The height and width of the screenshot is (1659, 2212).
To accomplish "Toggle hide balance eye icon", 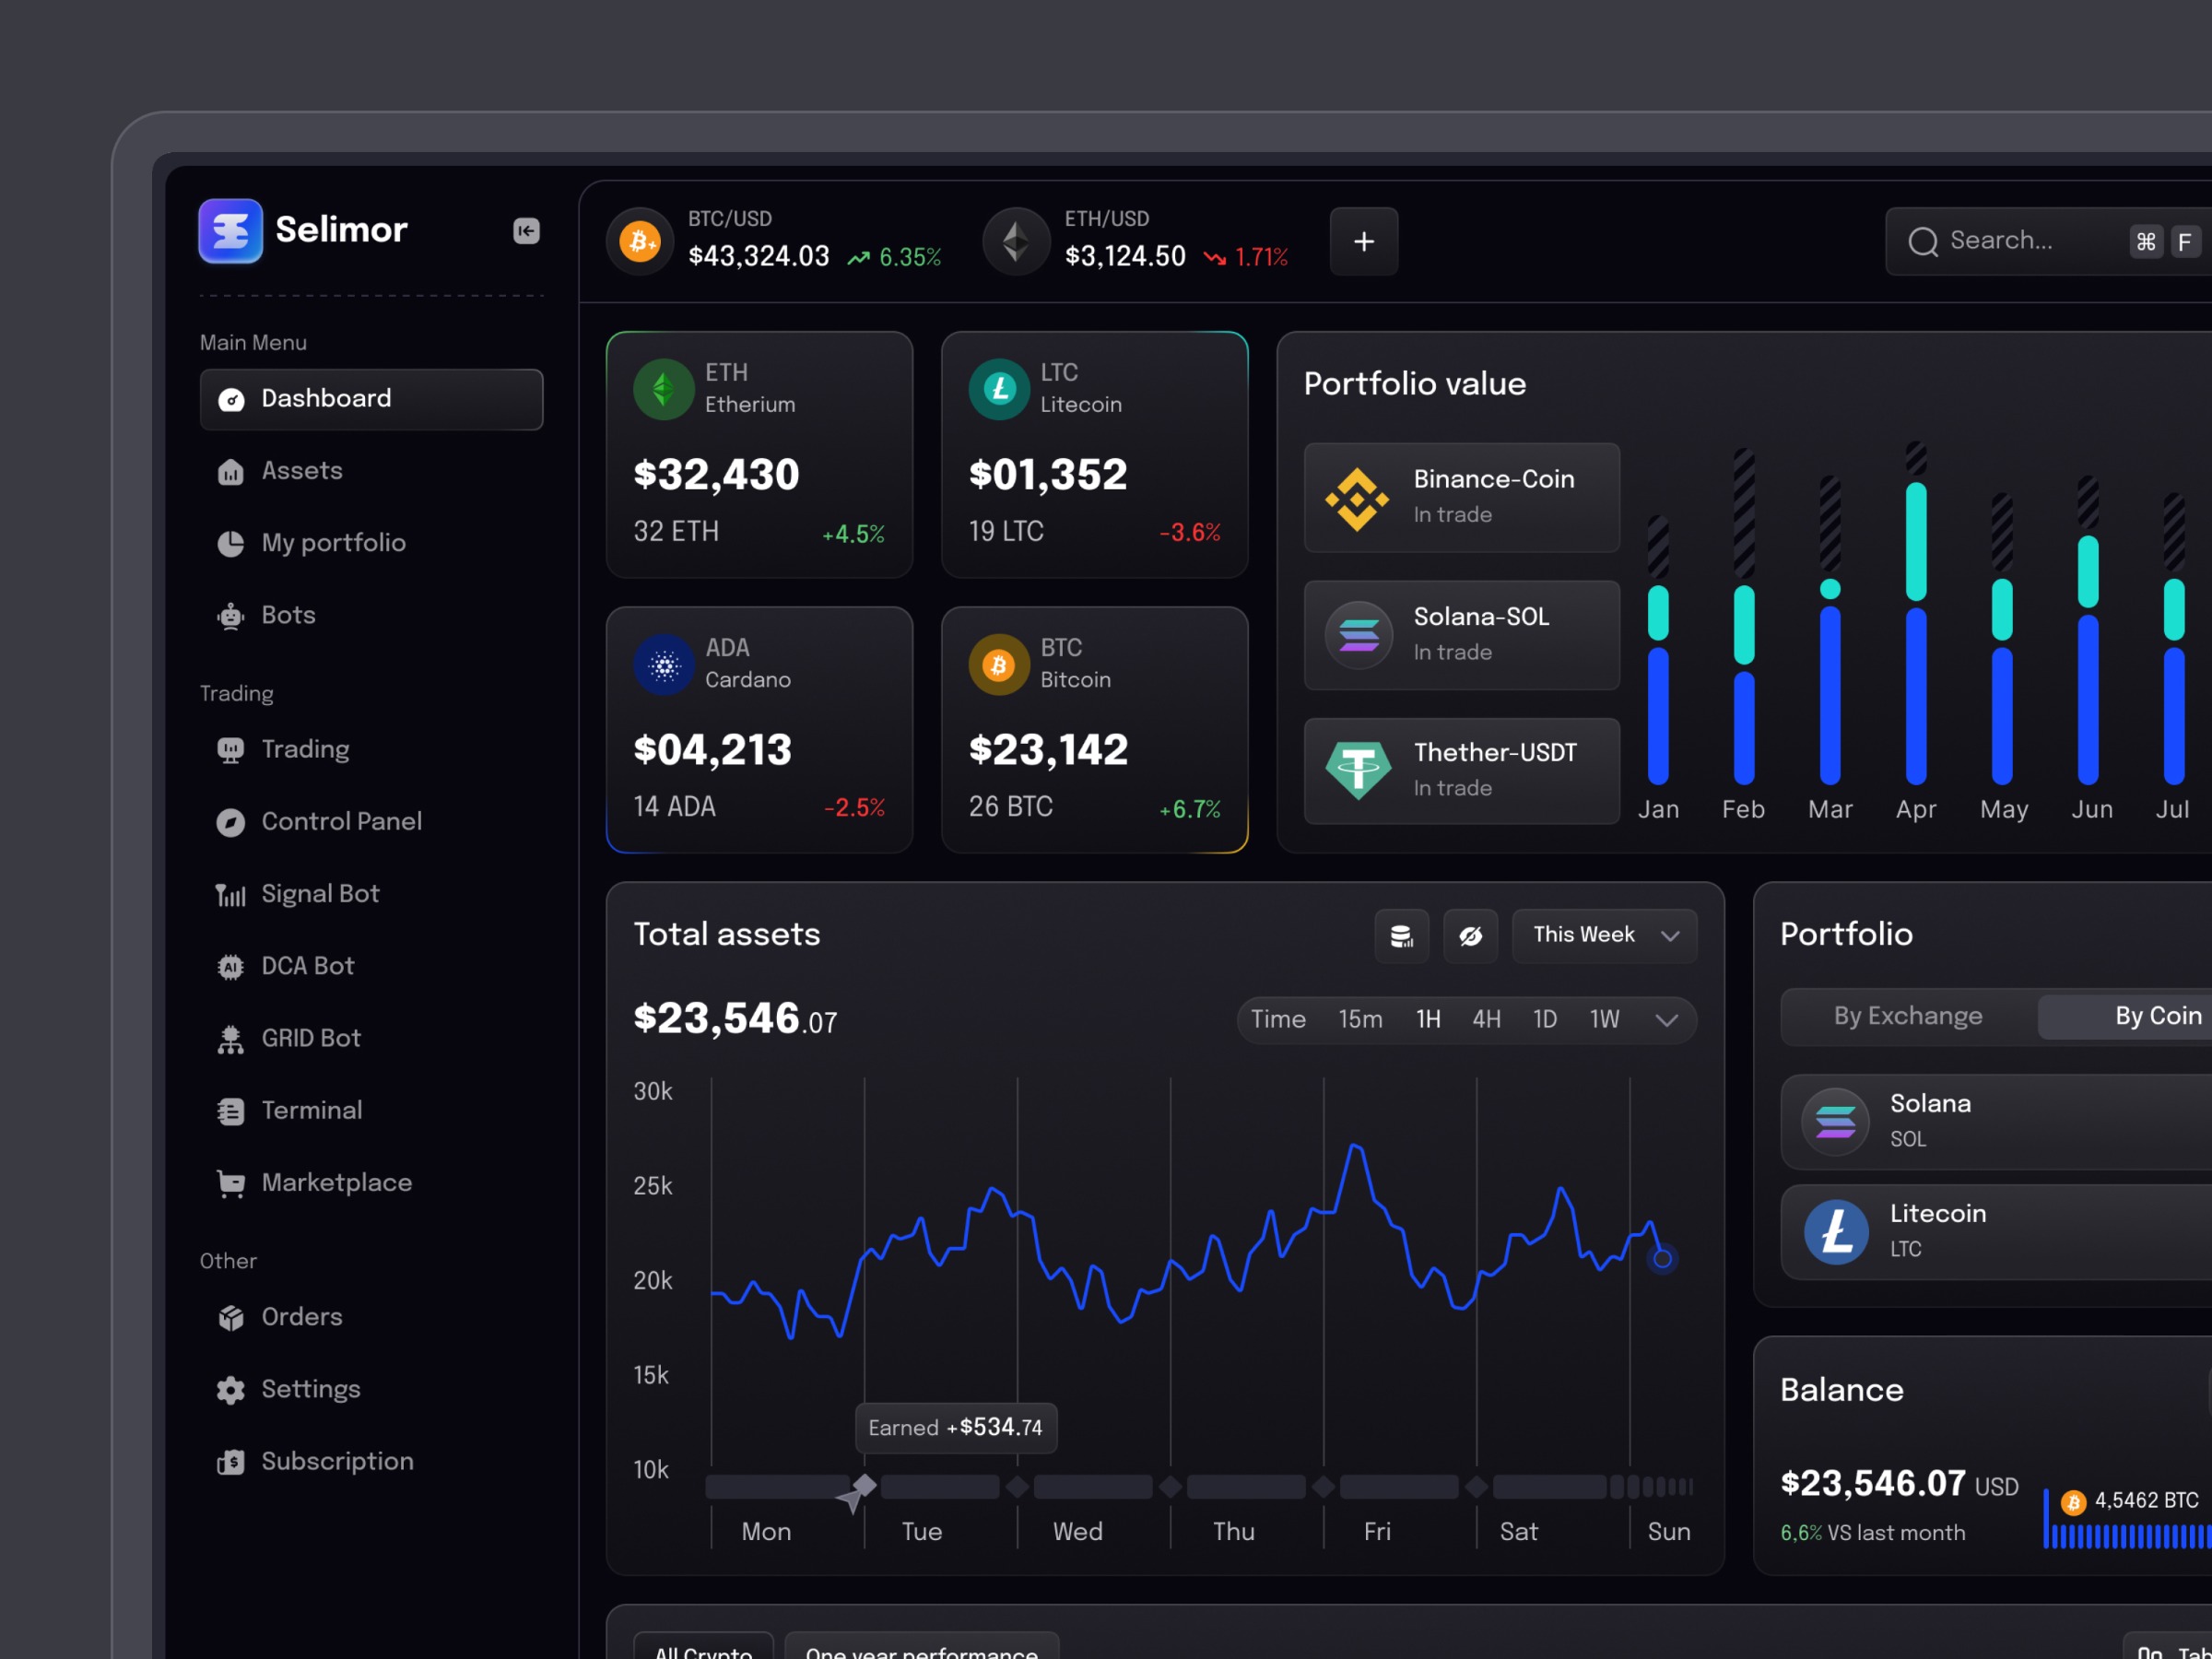I will pos(1471,936).
